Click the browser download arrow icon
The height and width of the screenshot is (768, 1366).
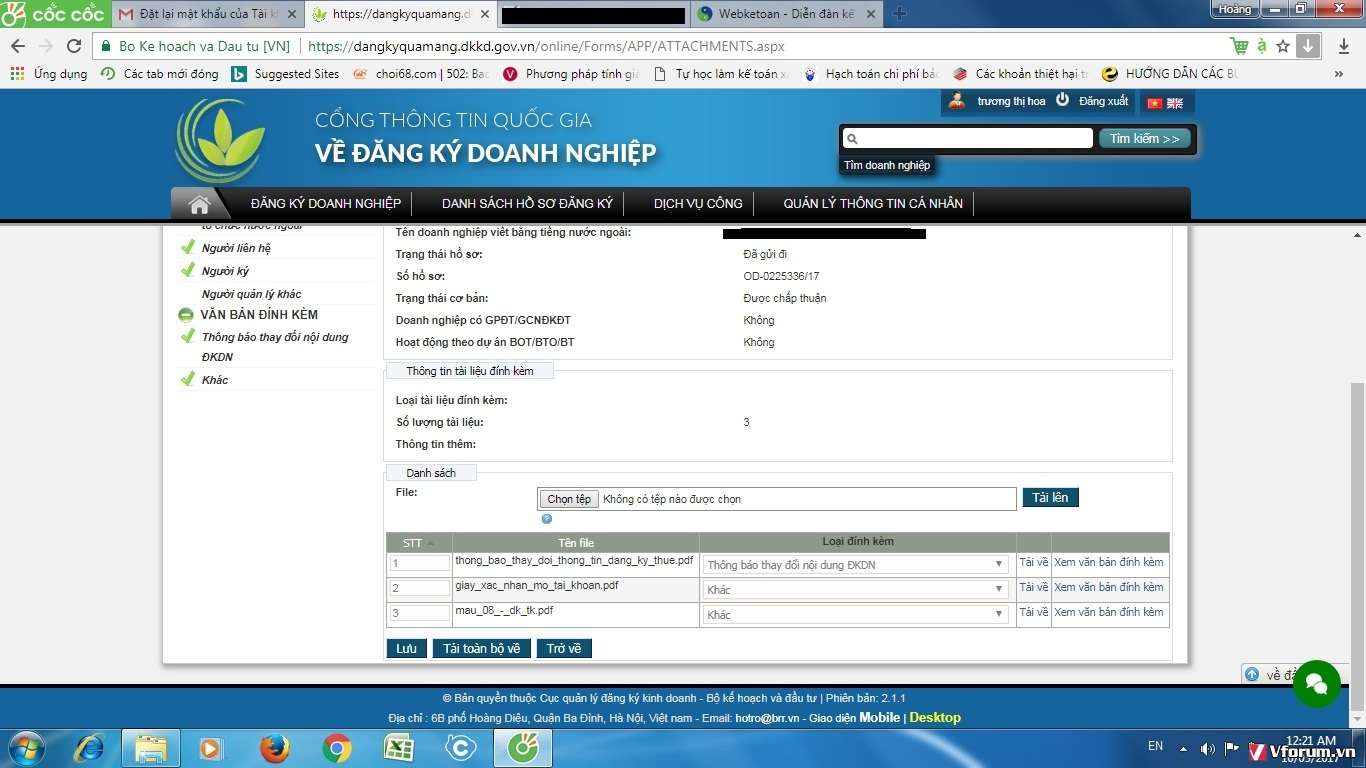1308,46
